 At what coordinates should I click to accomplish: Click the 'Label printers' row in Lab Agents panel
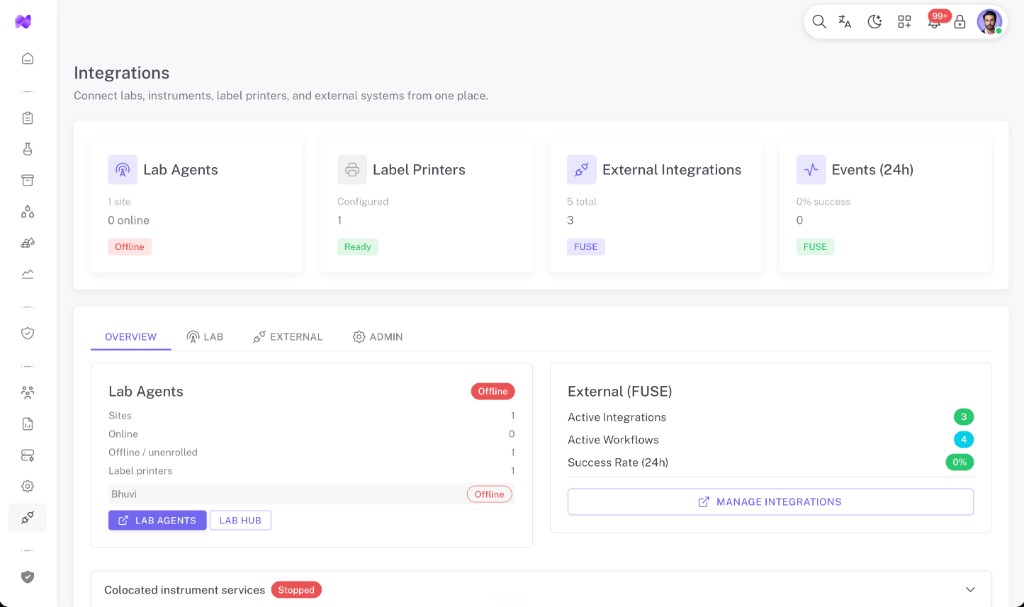(x=312, y=470)
